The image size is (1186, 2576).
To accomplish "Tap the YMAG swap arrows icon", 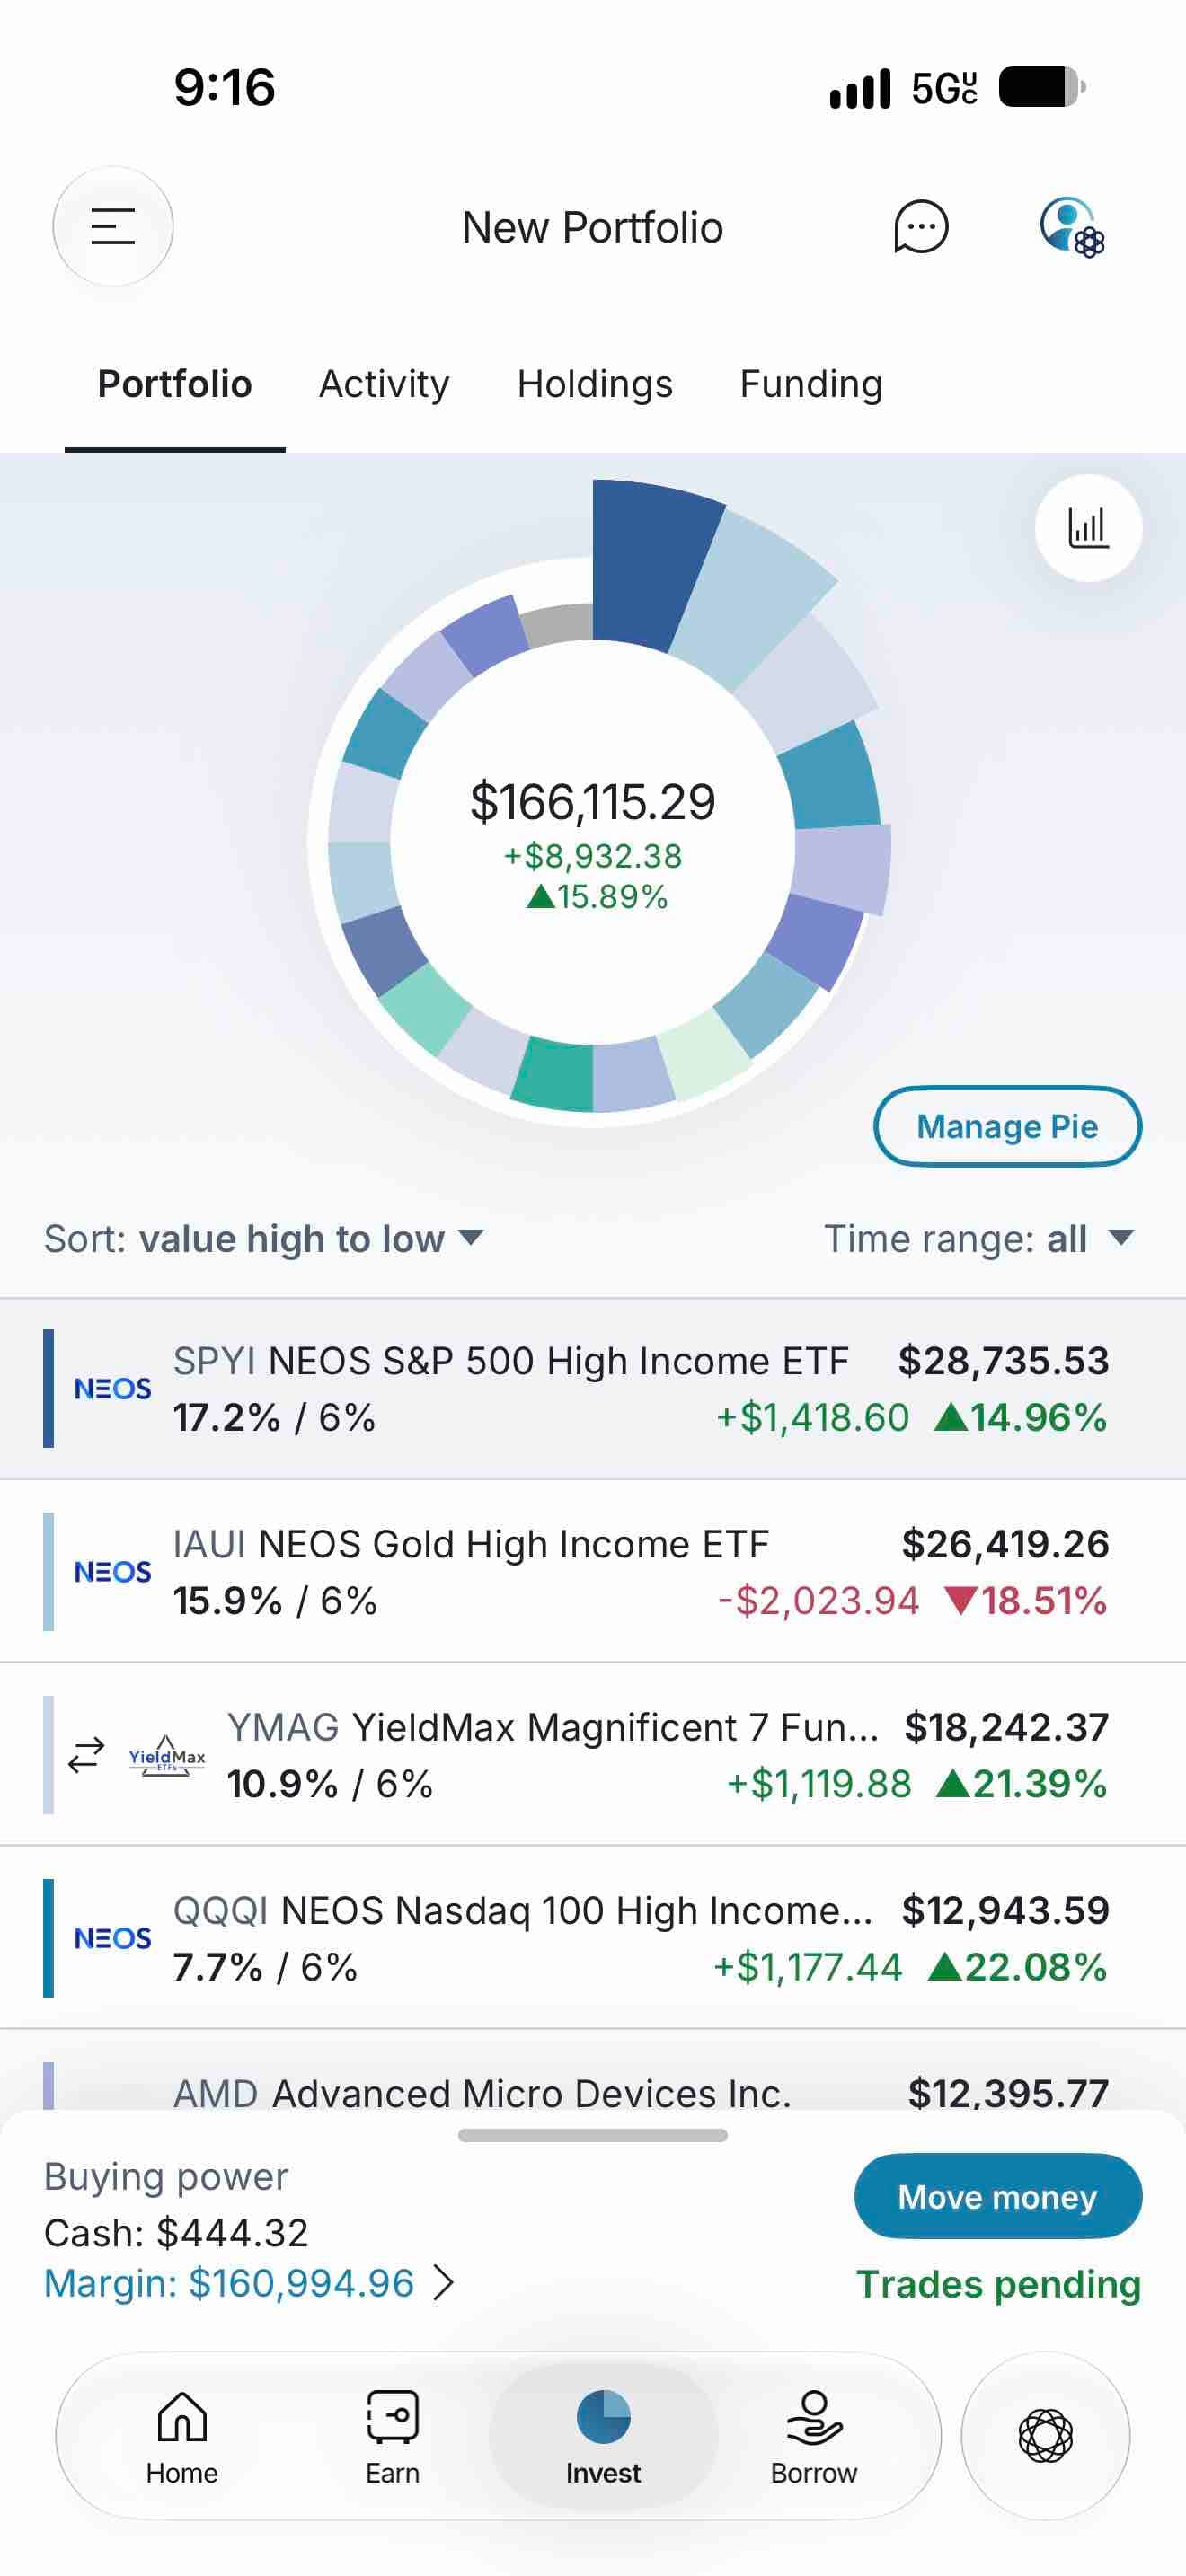I will click(x=86, y=1754).
